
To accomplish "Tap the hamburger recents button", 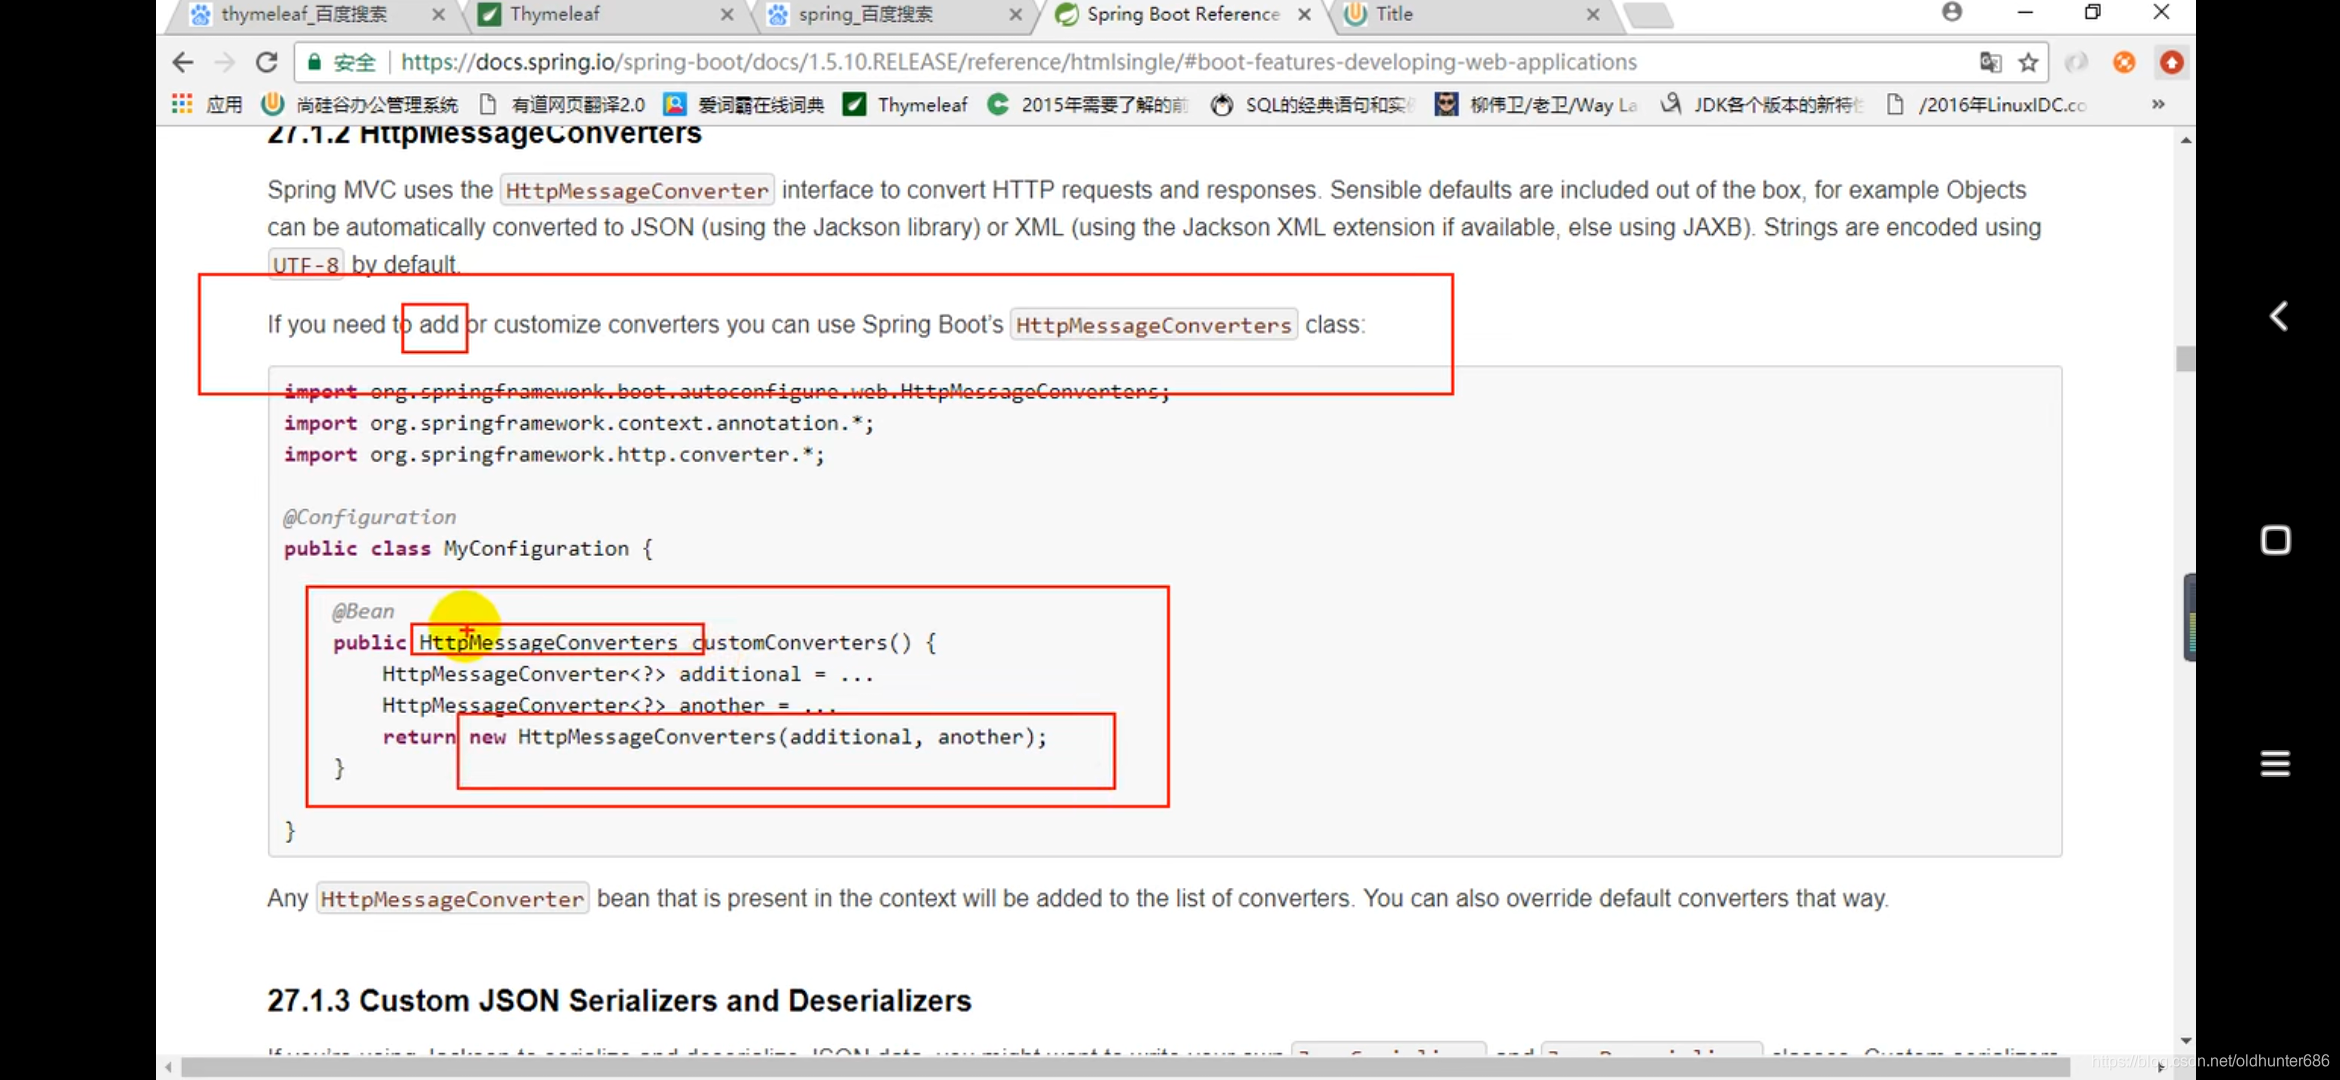I will click(x=2275, y=764).
